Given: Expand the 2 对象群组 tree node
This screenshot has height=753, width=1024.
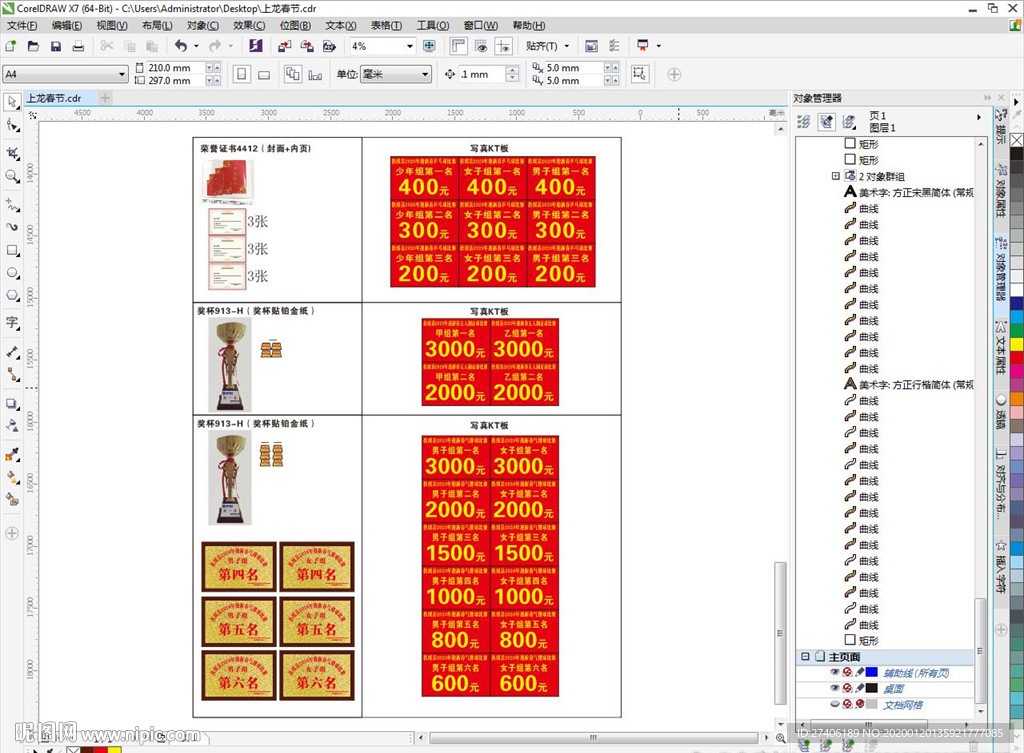Looking at the screenshot, I should tap(835, 176).
